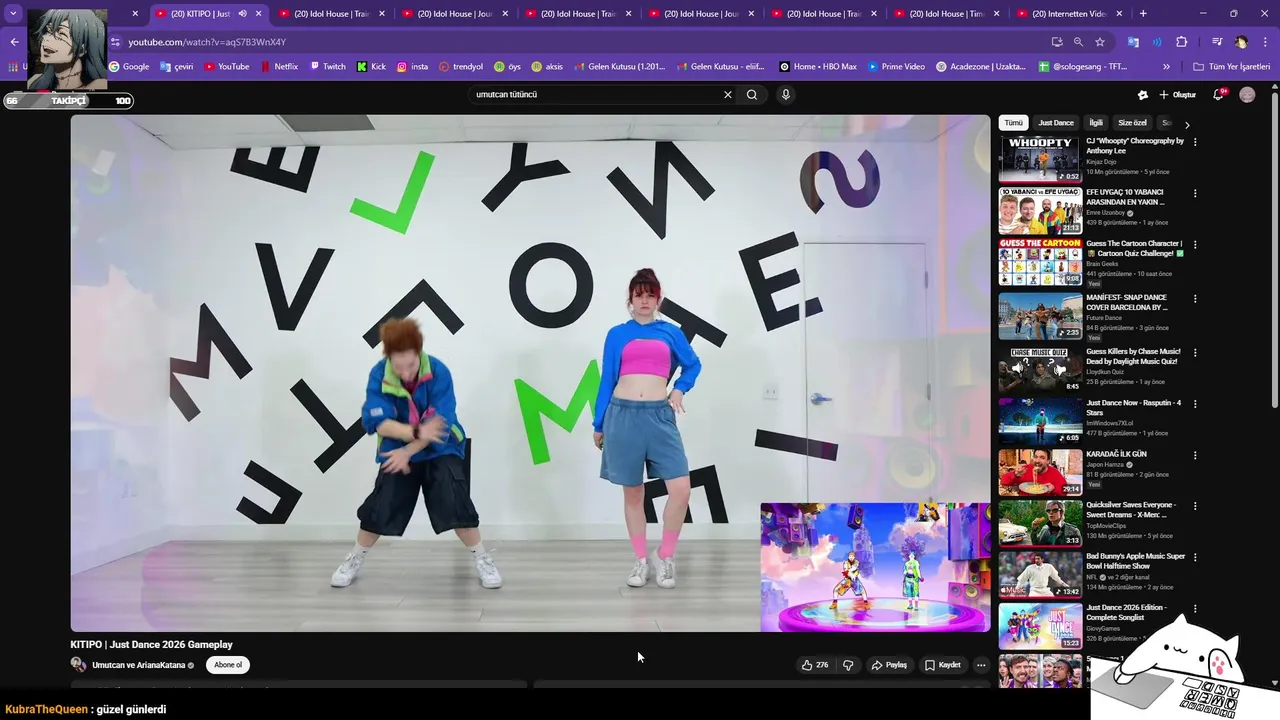
Task: Start voice search with the microphone
Action: [786, 95]
